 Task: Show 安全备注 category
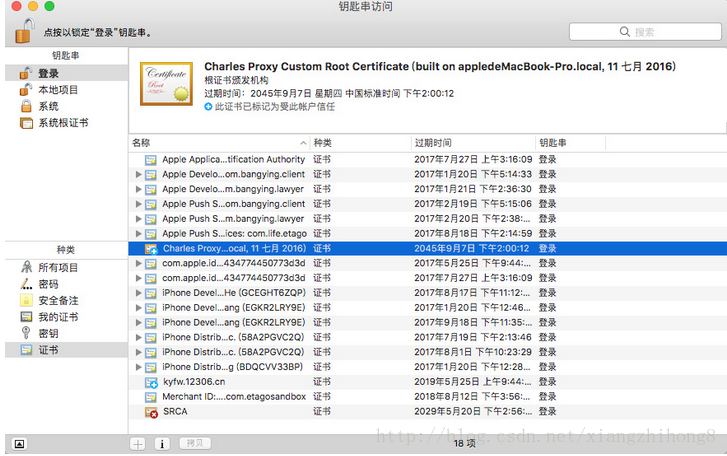pos(66,300)
